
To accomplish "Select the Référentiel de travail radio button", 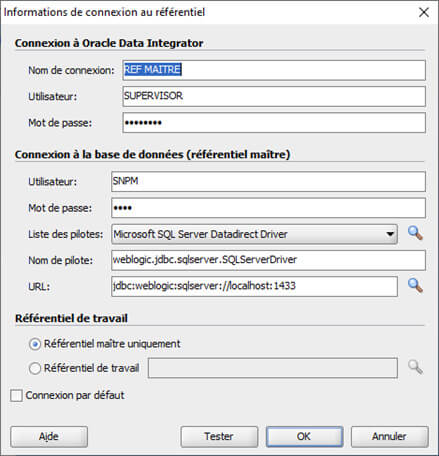I will [35, 368].
